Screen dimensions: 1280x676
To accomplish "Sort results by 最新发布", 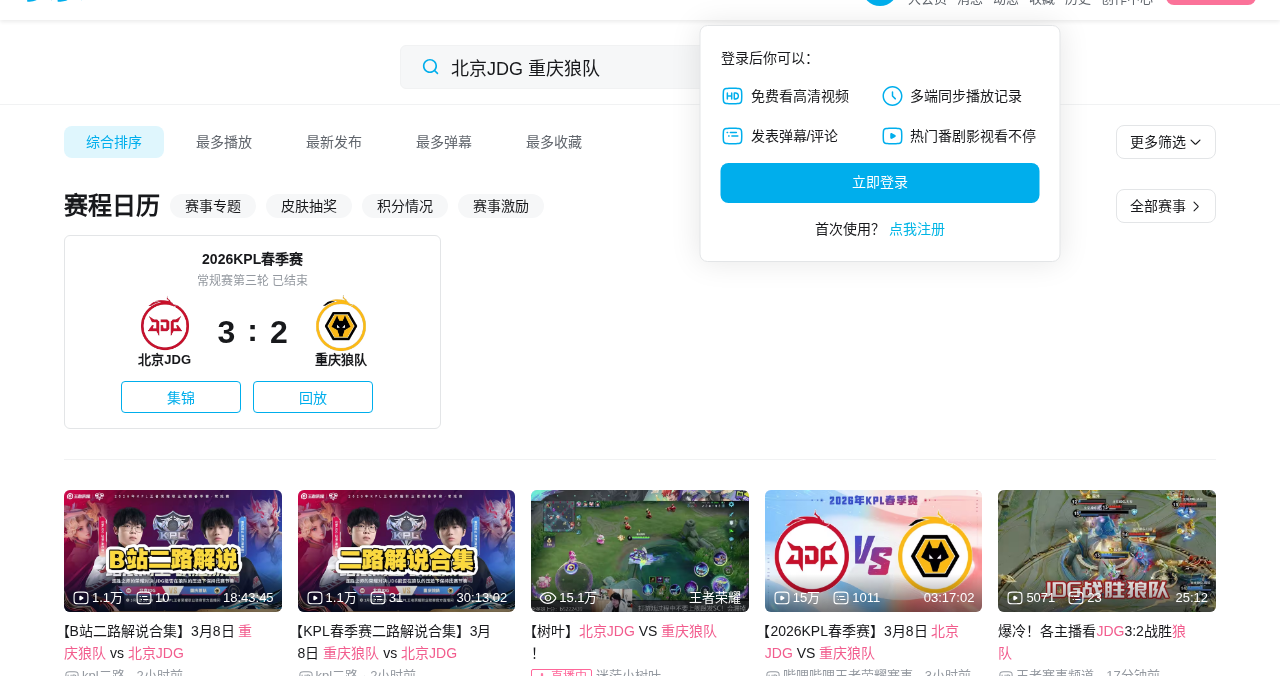I will pos(334,142).
